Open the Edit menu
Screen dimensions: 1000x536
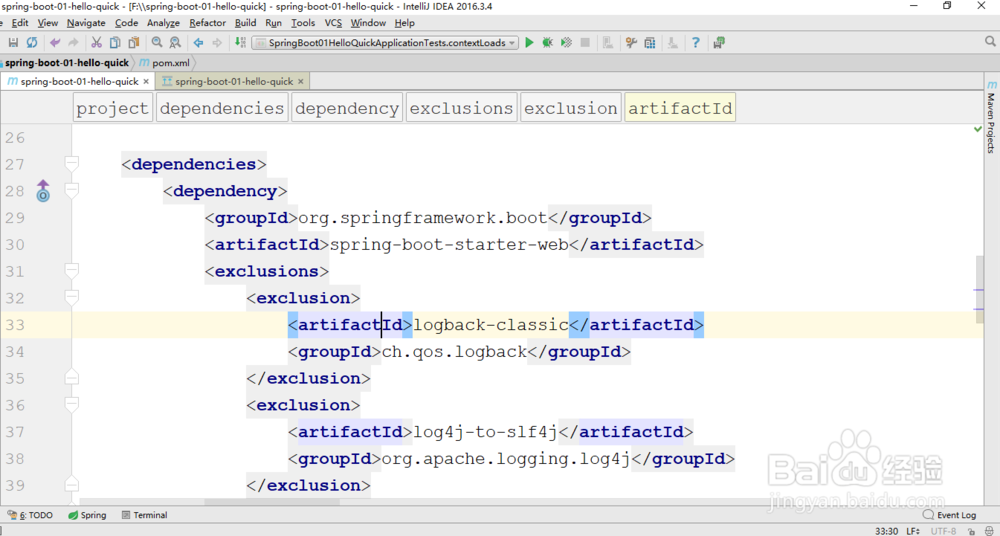click(20, 23)
